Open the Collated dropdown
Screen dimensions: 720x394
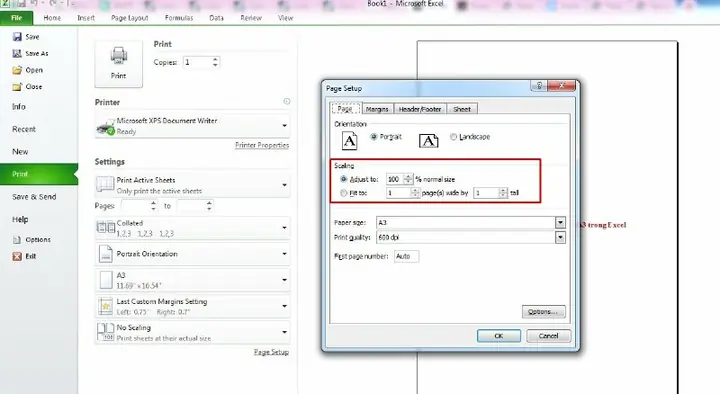tap(284, 227)
